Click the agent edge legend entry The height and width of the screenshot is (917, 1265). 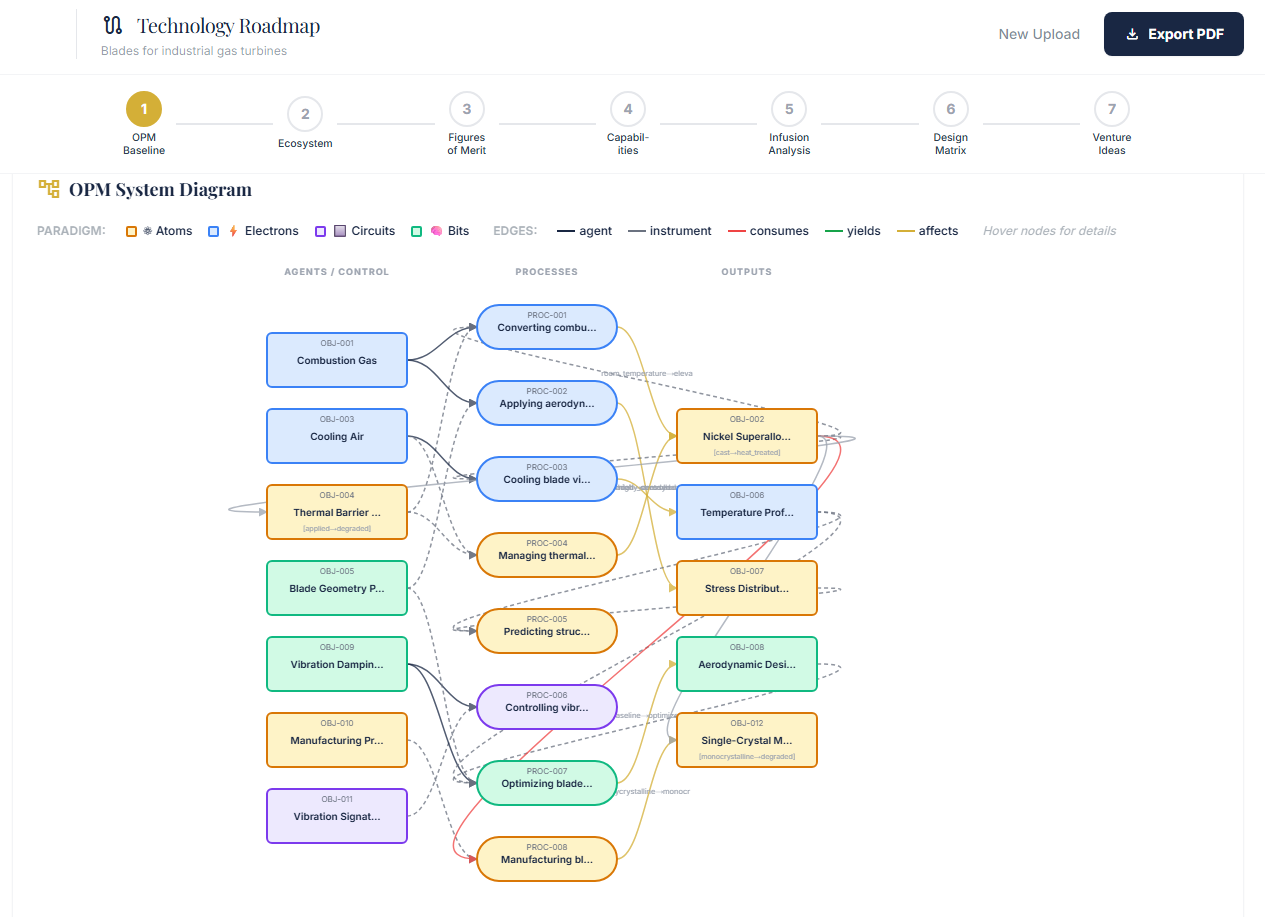tap(585, 231)
